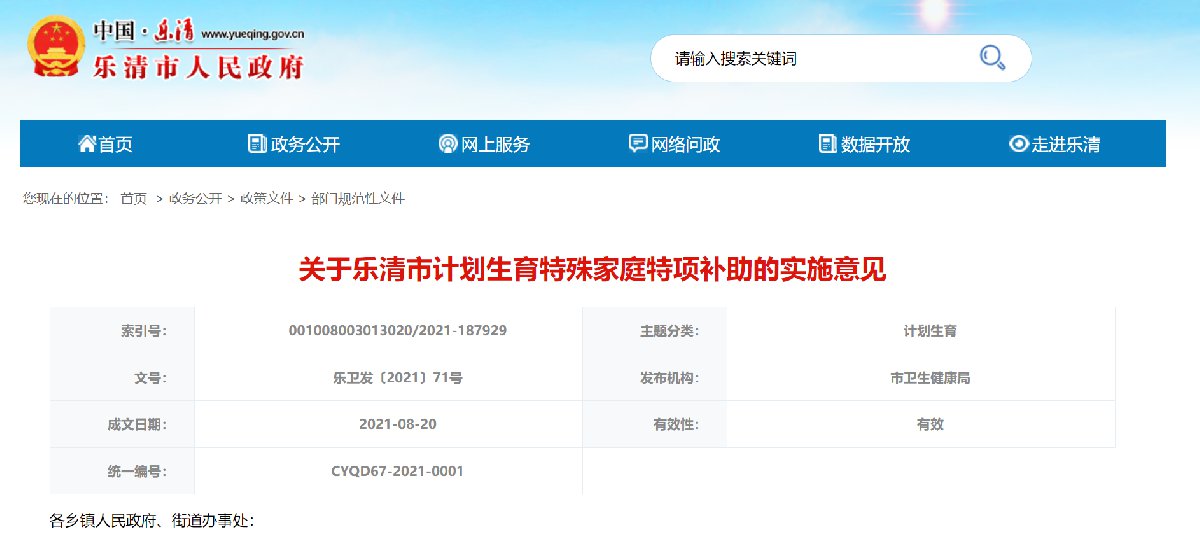This screenshot has height=535, width=1200.
Task: Click the icon beside 网上服务
Action: click(448, 144)
